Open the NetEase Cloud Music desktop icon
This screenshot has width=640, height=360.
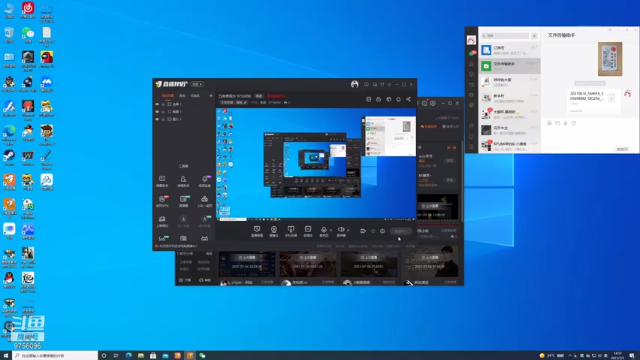point(28,10)
